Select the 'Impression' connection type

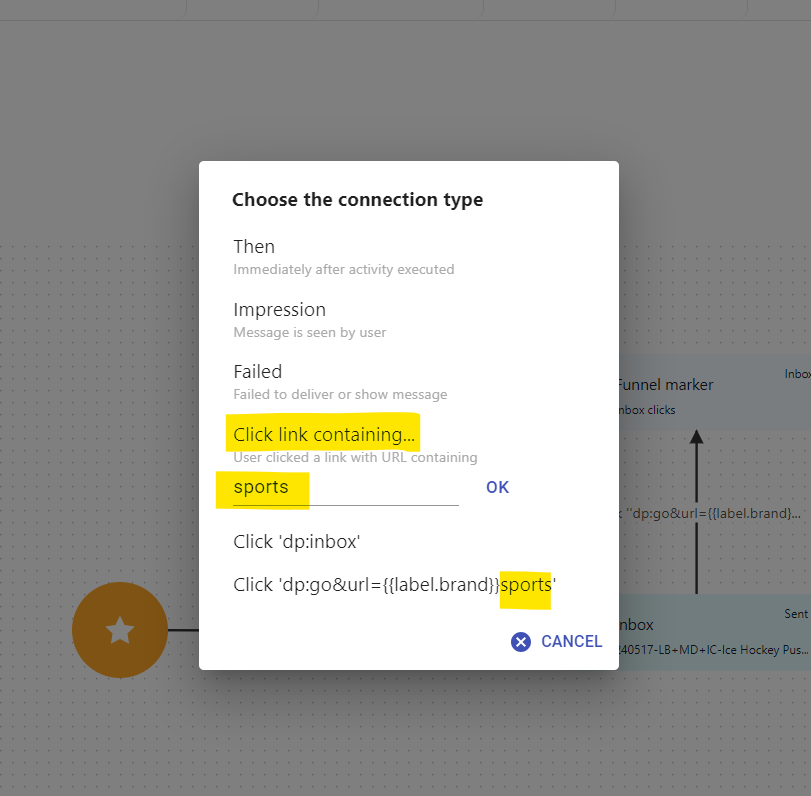coord(279,310)
